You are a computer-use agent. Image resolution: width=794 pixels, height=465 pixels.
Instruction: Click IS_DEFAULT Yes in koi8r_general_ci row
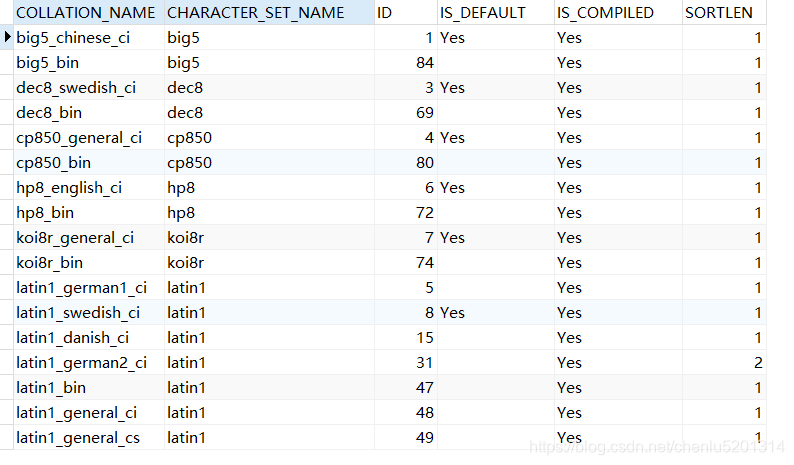(x=496, y=238)
